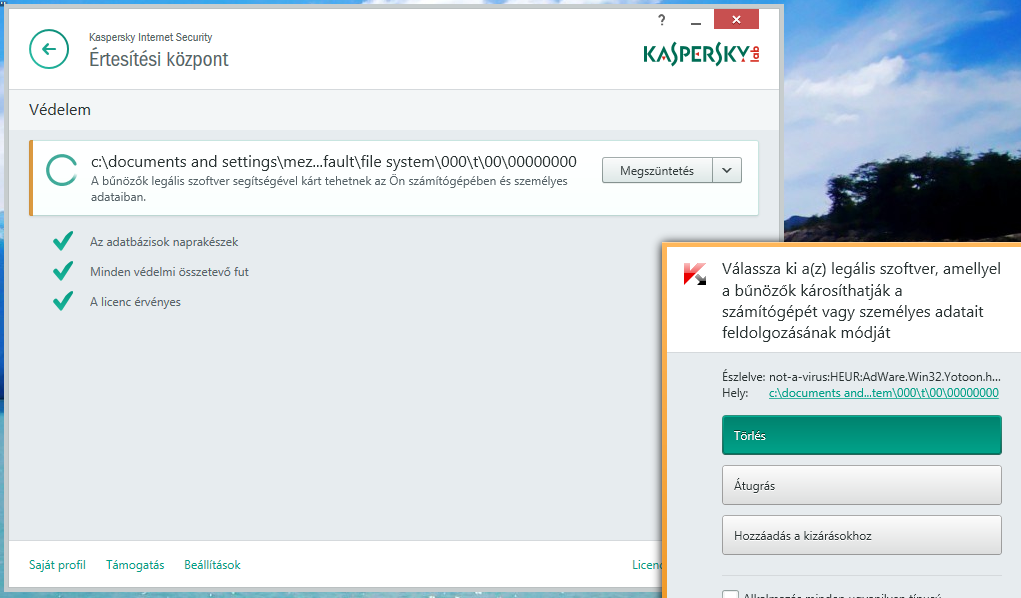Expand the dropdown arrow beside Megszüntetés
The image size is (1021, 598).
(727, 171)
